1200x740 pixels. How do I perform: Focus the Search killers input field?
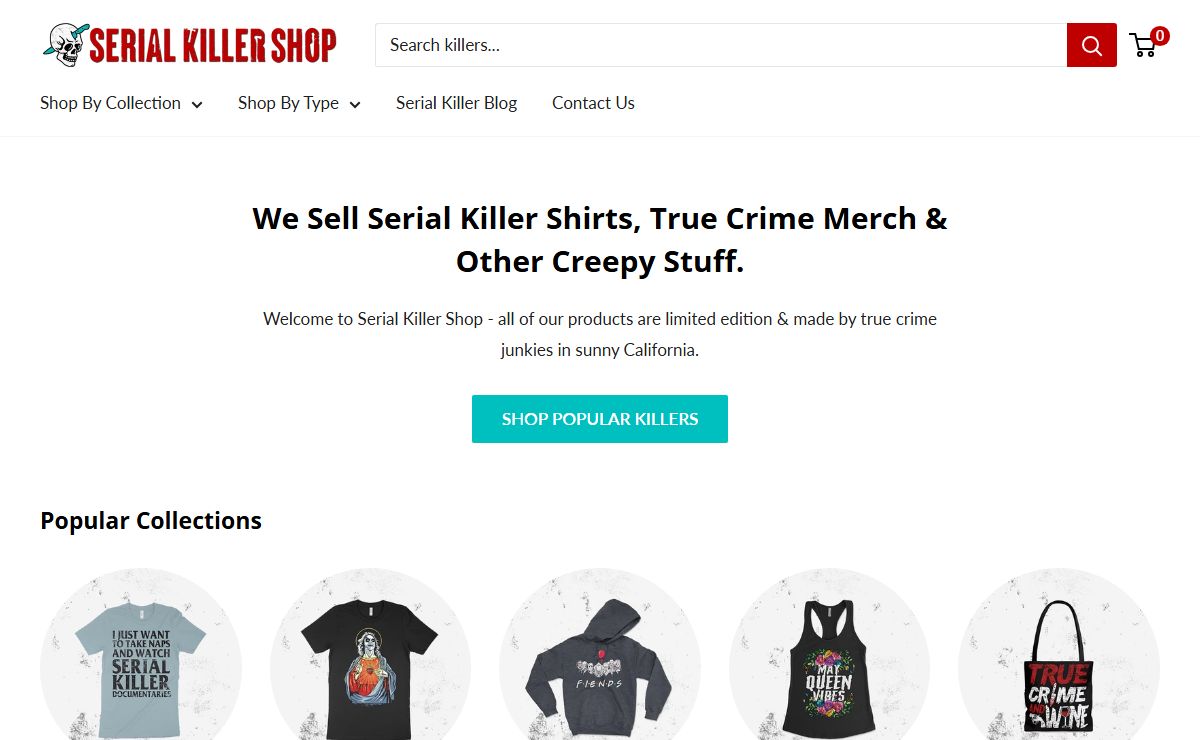tap(721, 45)
